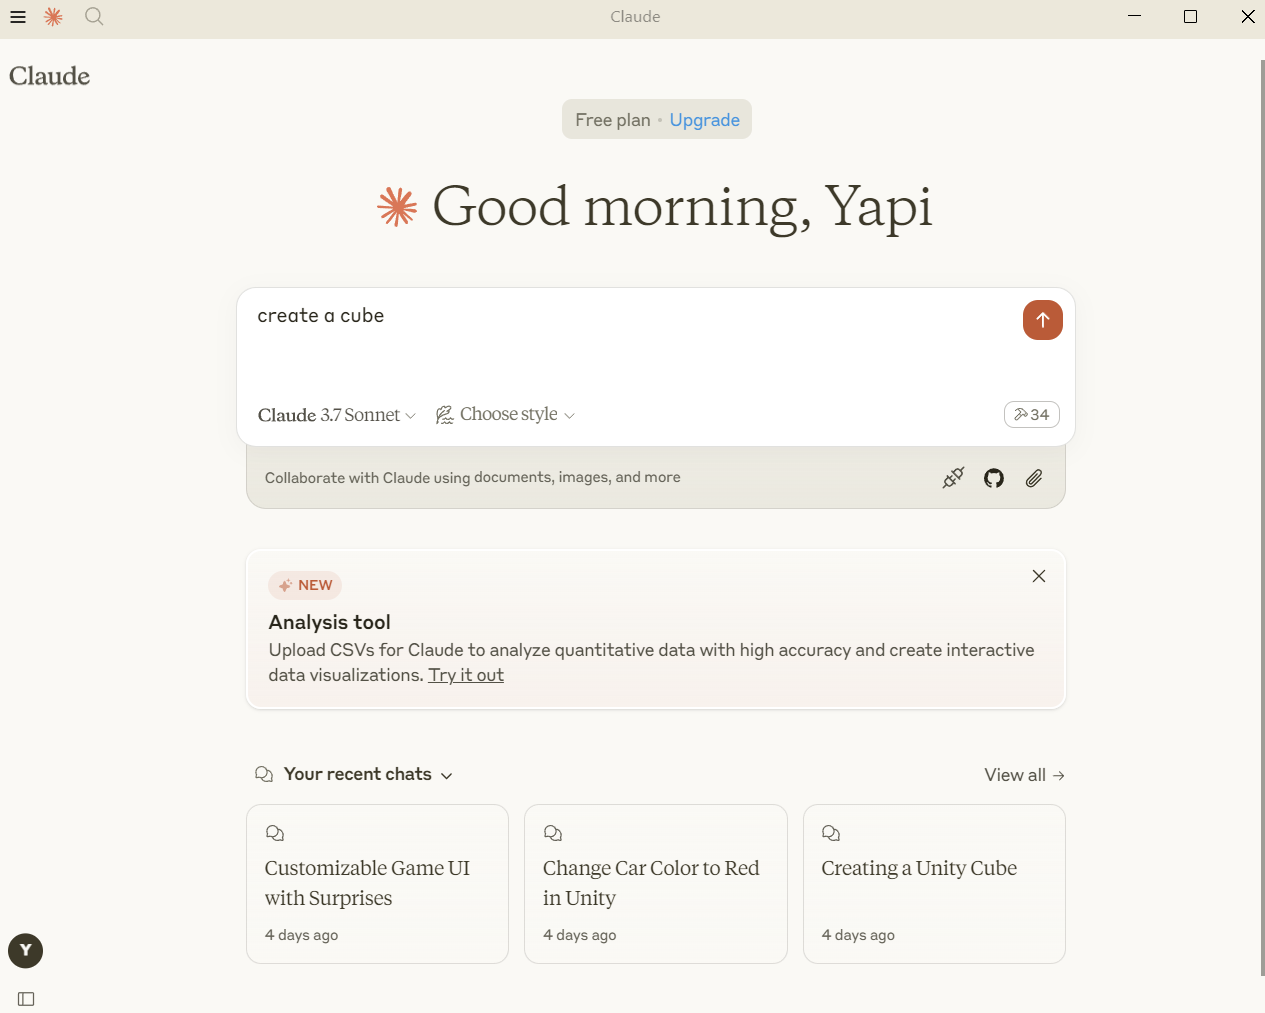Open the Y user profile avatar
The height and width of the screenshot is (1013, 1265).
tap(26, 950)
